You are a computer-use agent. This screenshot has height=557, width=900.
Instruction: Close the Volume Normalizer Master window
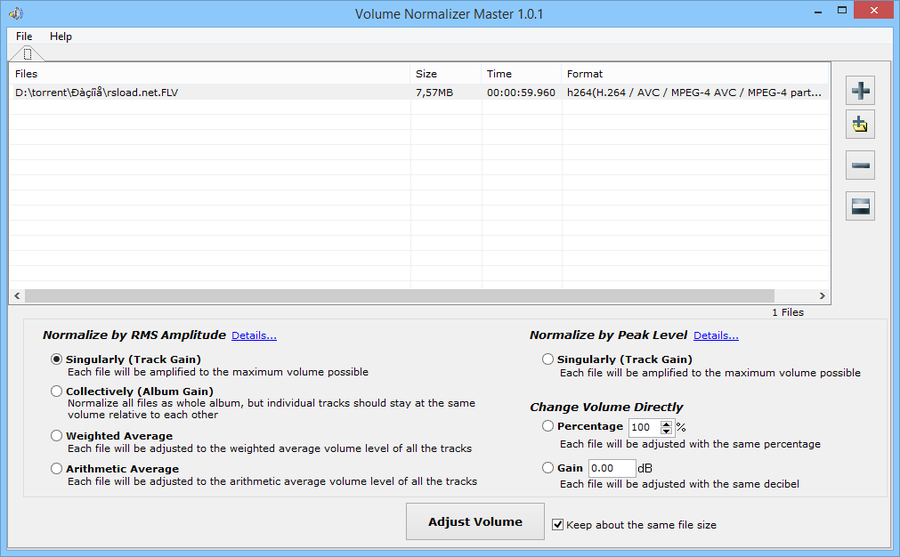(x=874, y=10)
